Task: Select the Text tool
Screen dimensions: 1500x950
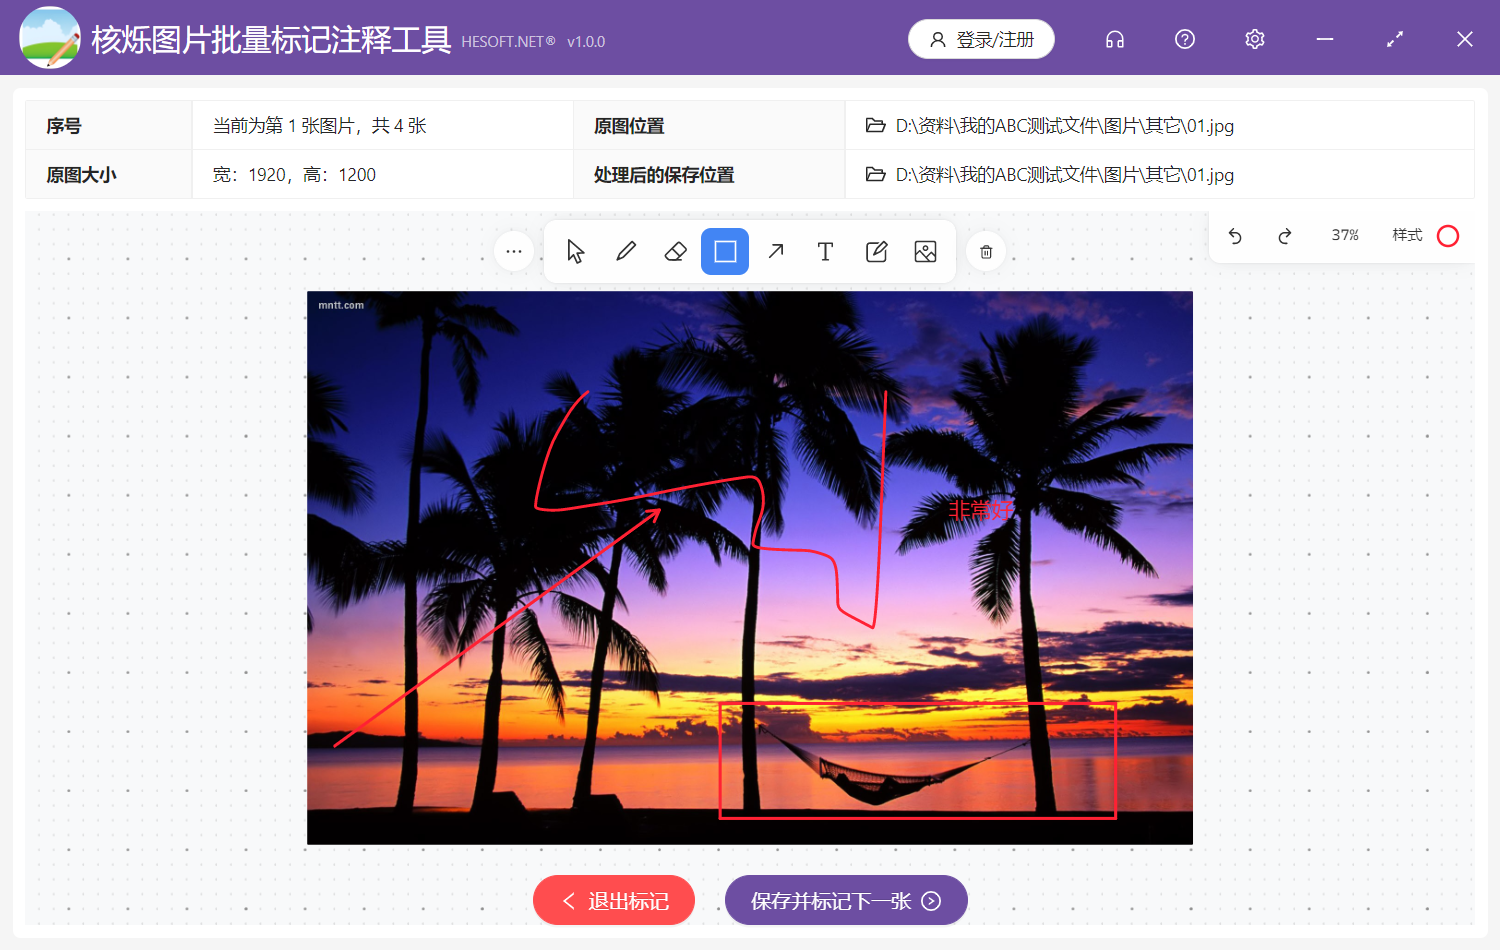Action: tap(825, 251)
